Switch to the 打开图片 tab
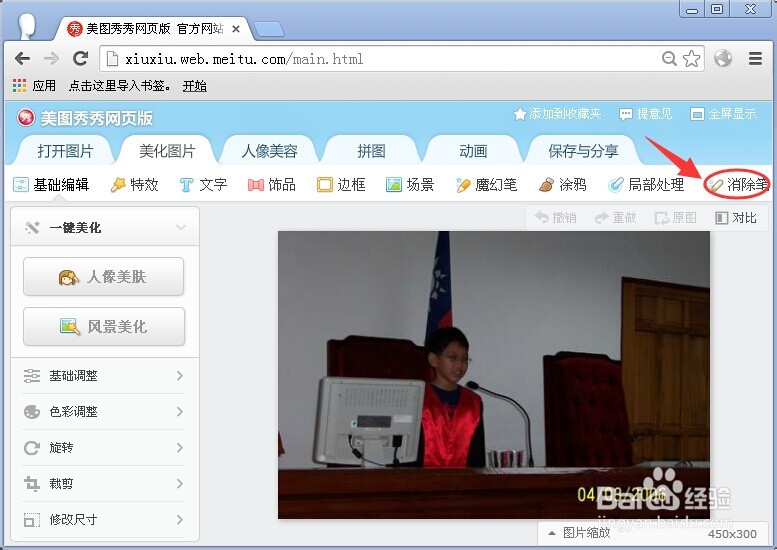The height and width of the screenshot is (550, 777). pyautogui.click(x=65, y=151)
